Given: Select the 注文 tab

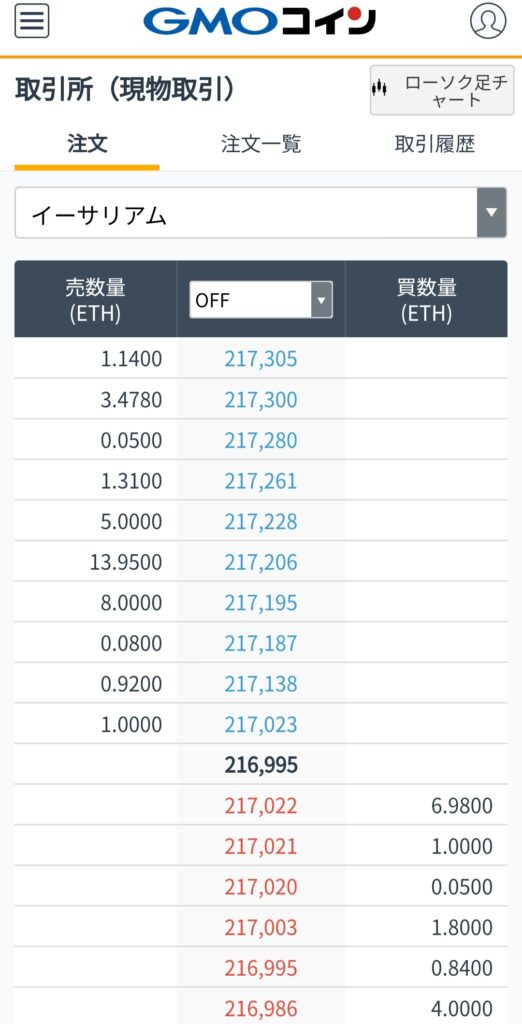Looking at the screenshot, I should [x=87, y=144].
